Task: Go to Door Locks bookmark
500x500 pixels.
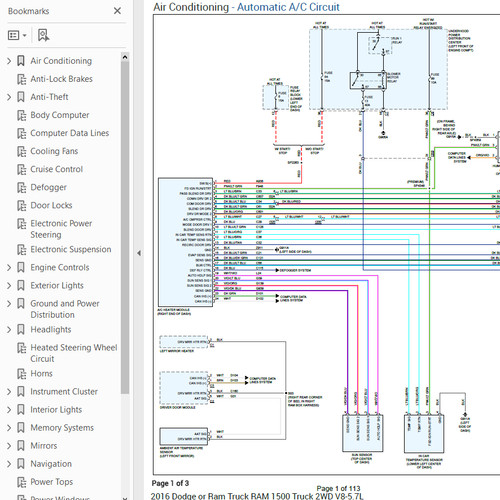Action: (51, 205)
